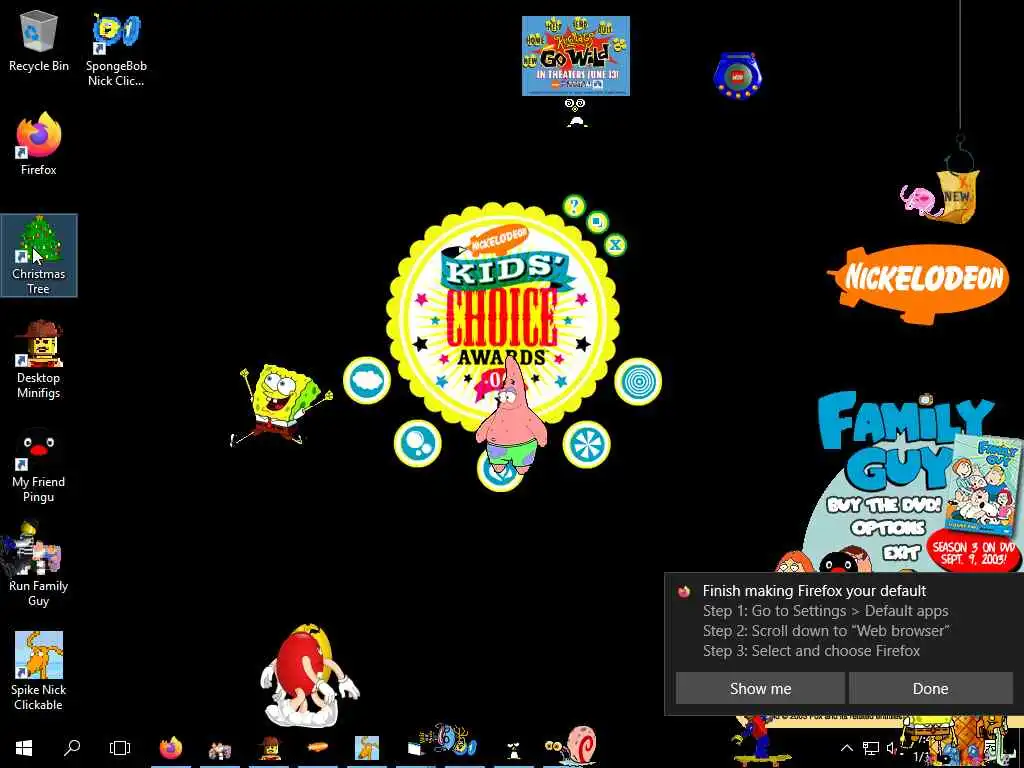The image size is (1024, 768).
Task: Show hidden system tray icons chevron
Action: click(846, 748)
